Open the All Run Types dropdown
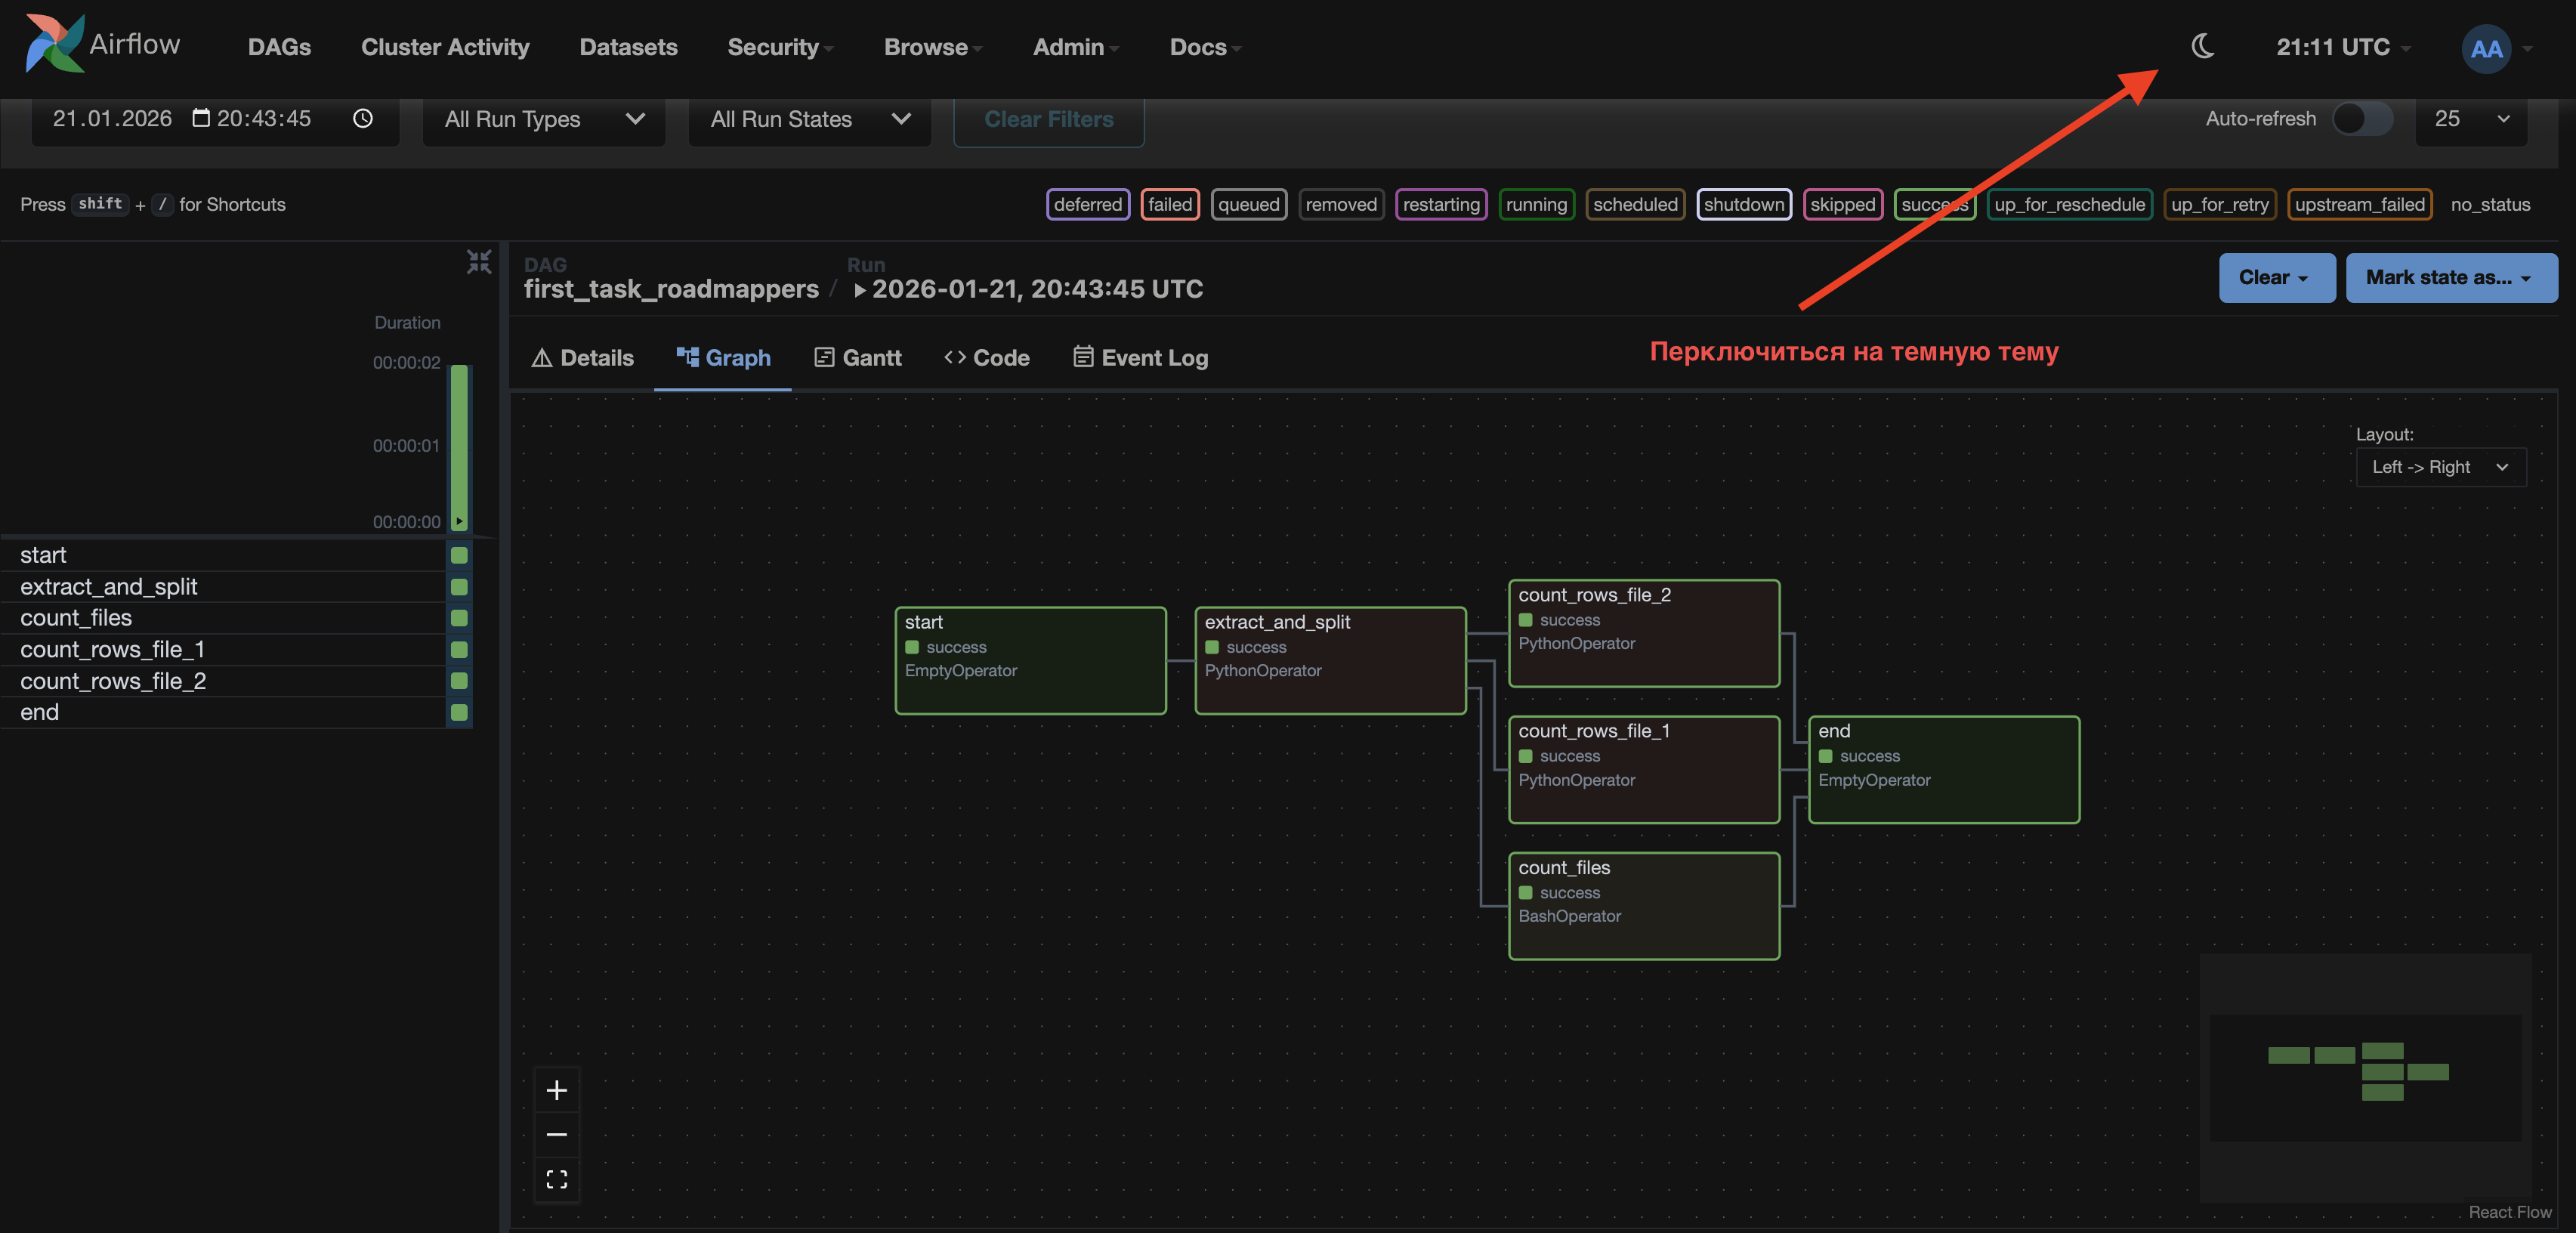Viewport: 2576px width, 1233px height. [x=543, y=119]
